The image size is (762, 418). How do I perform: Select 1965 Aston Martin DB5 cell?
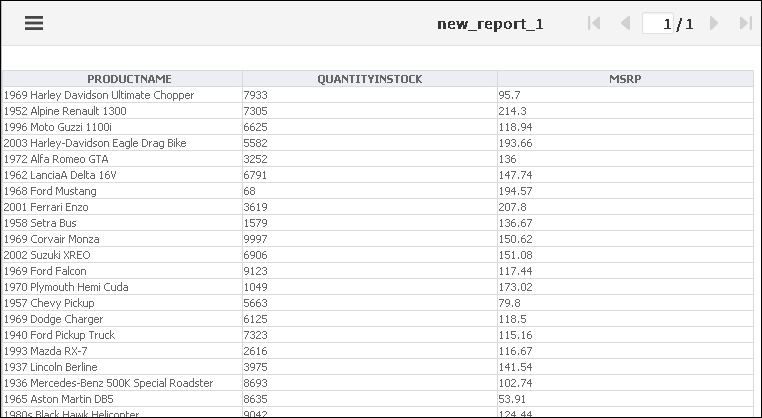(x=122, y=400)
